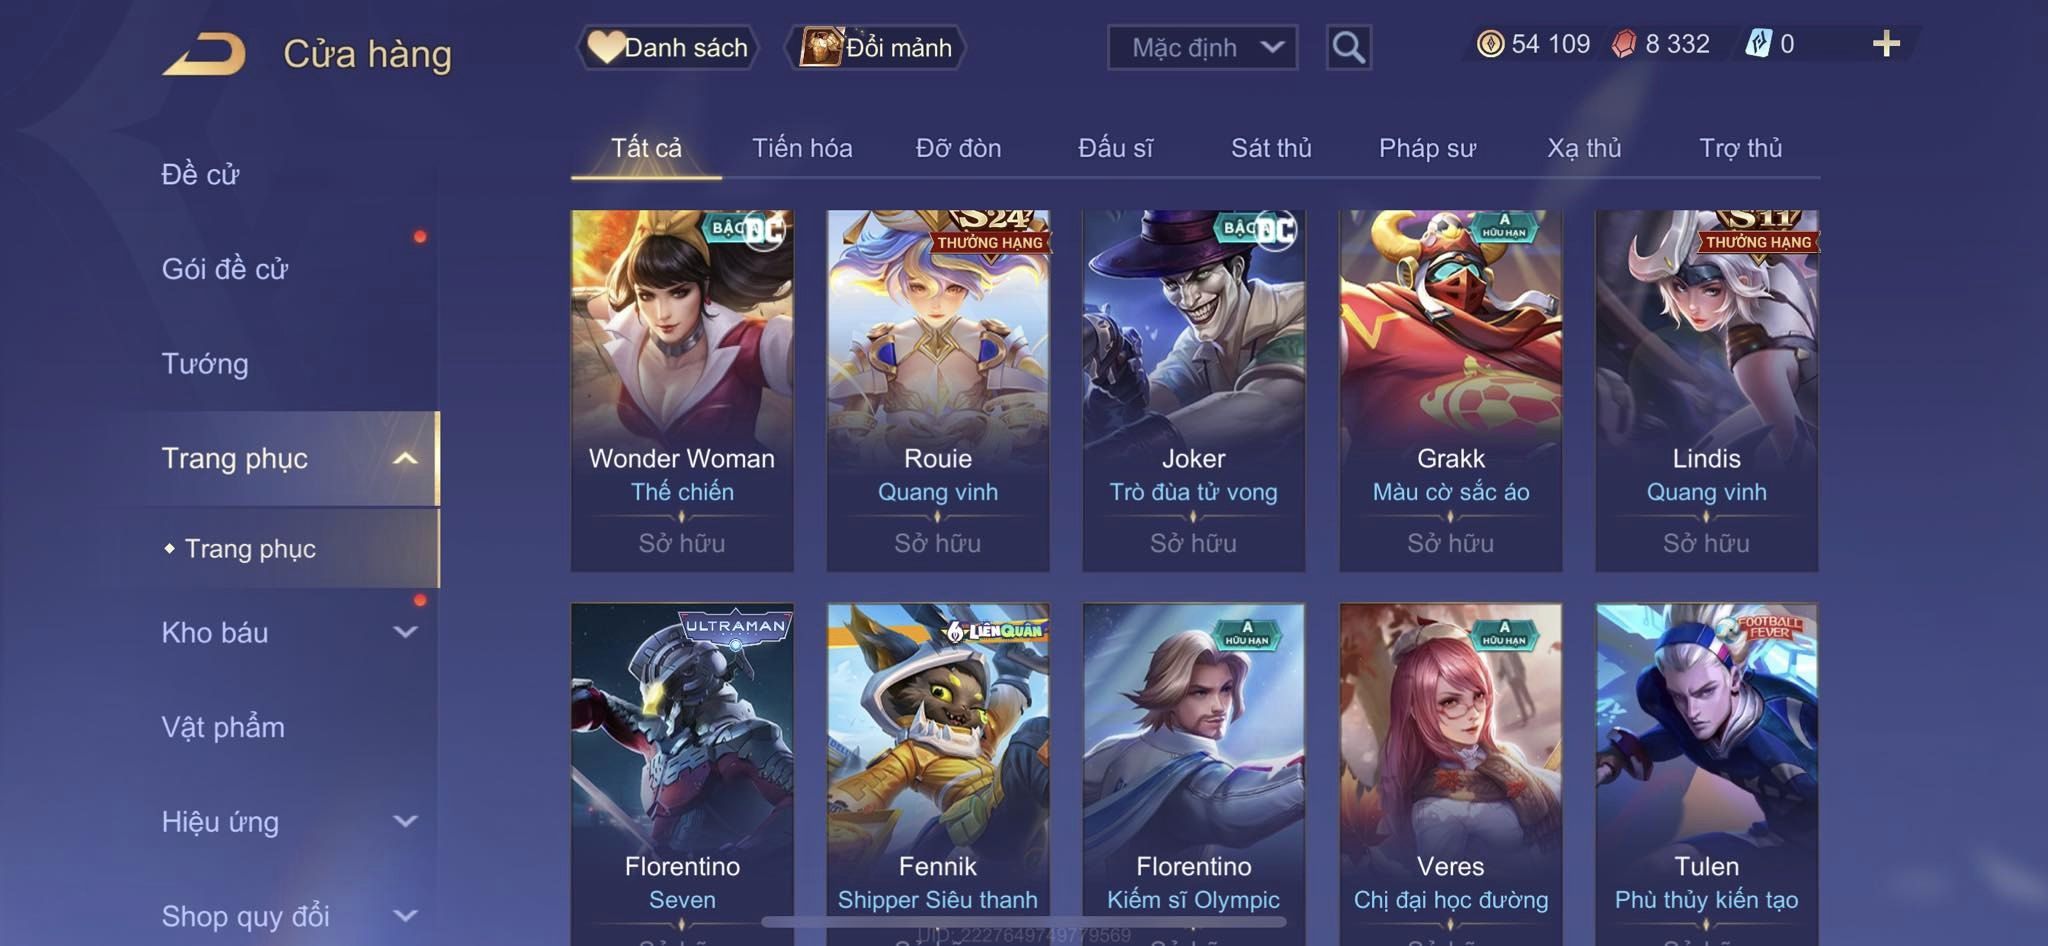Go back using the gold arrow icon
2048x946 pixels.
[x=205, y=54]
